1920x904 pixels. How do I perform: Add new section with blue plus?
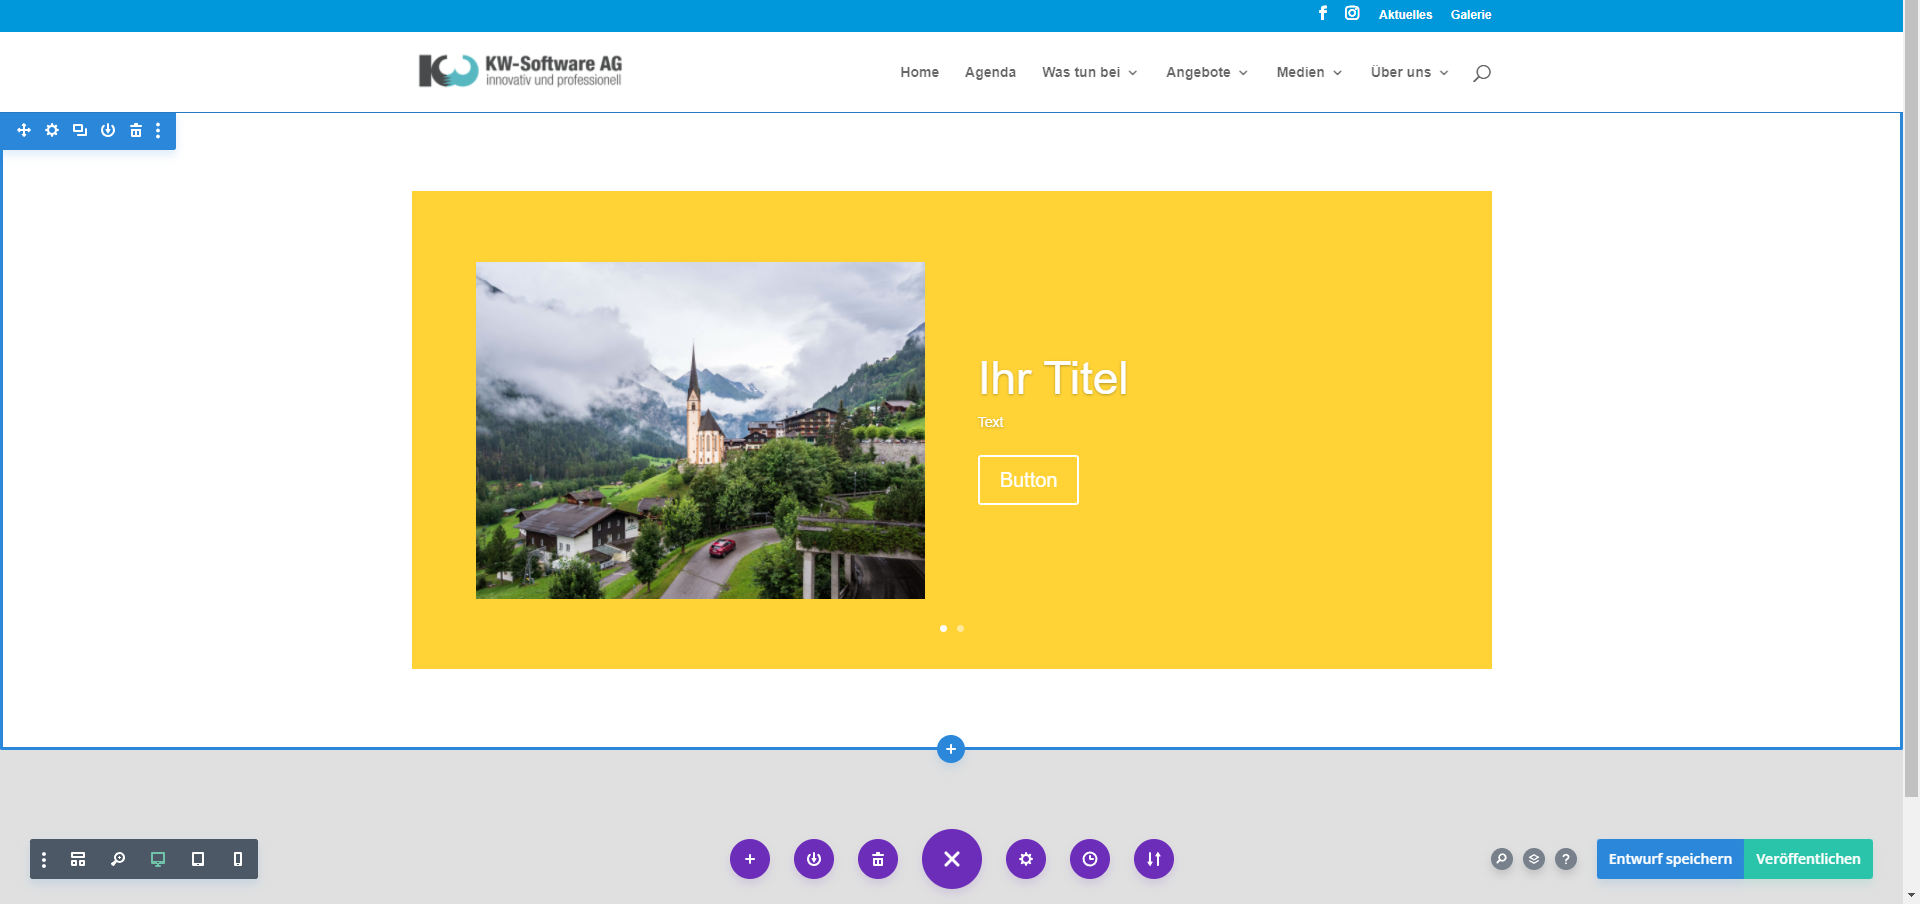pyautogui.click(x=950, y=749)
